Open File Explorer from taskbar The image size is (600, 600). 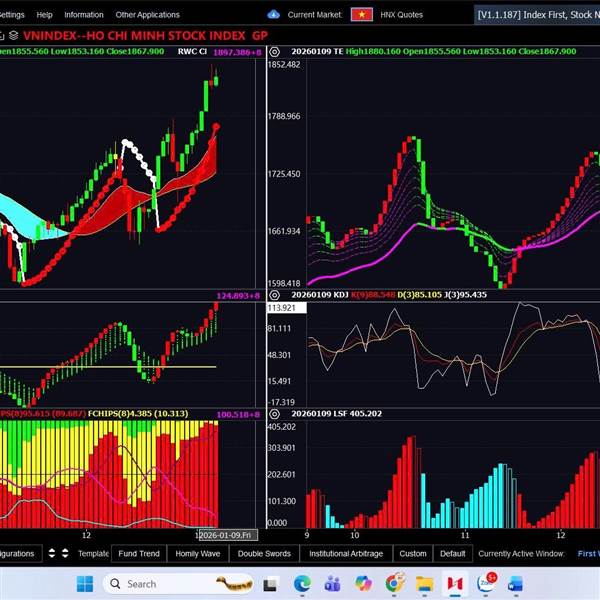[x=424, y=583]
